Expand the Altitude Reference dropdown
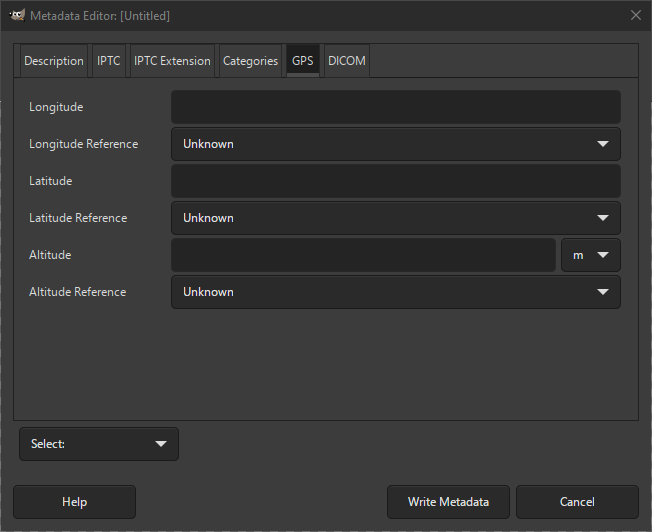This screenshot has width=652, height=532. point(395,292)
